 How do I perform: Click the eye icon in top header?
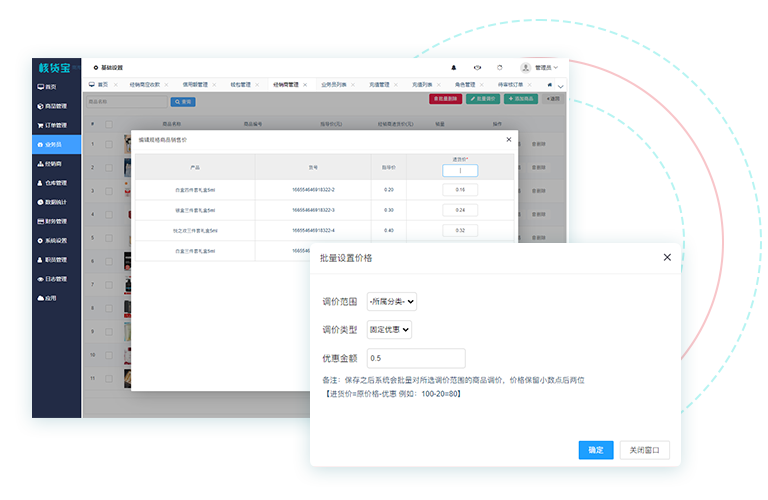[x=477, y=67]
